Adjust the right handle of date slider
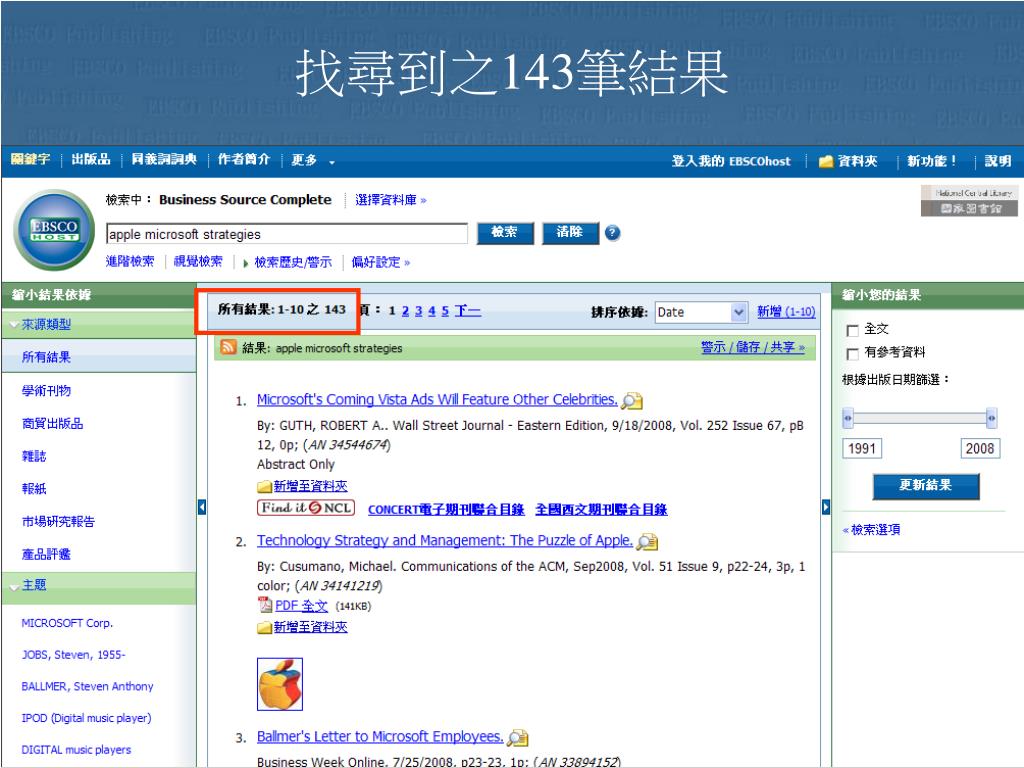The height and width of the screenshot is (768, 1024). point(991,418)
